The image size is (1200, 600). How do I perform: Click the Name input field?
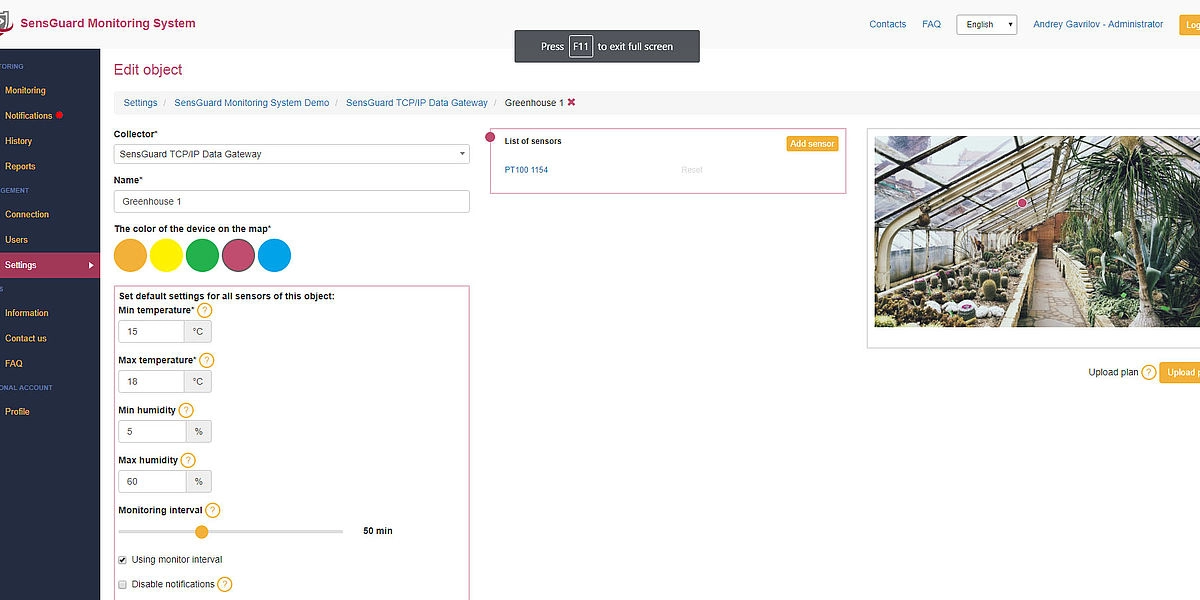coord(291,202)
